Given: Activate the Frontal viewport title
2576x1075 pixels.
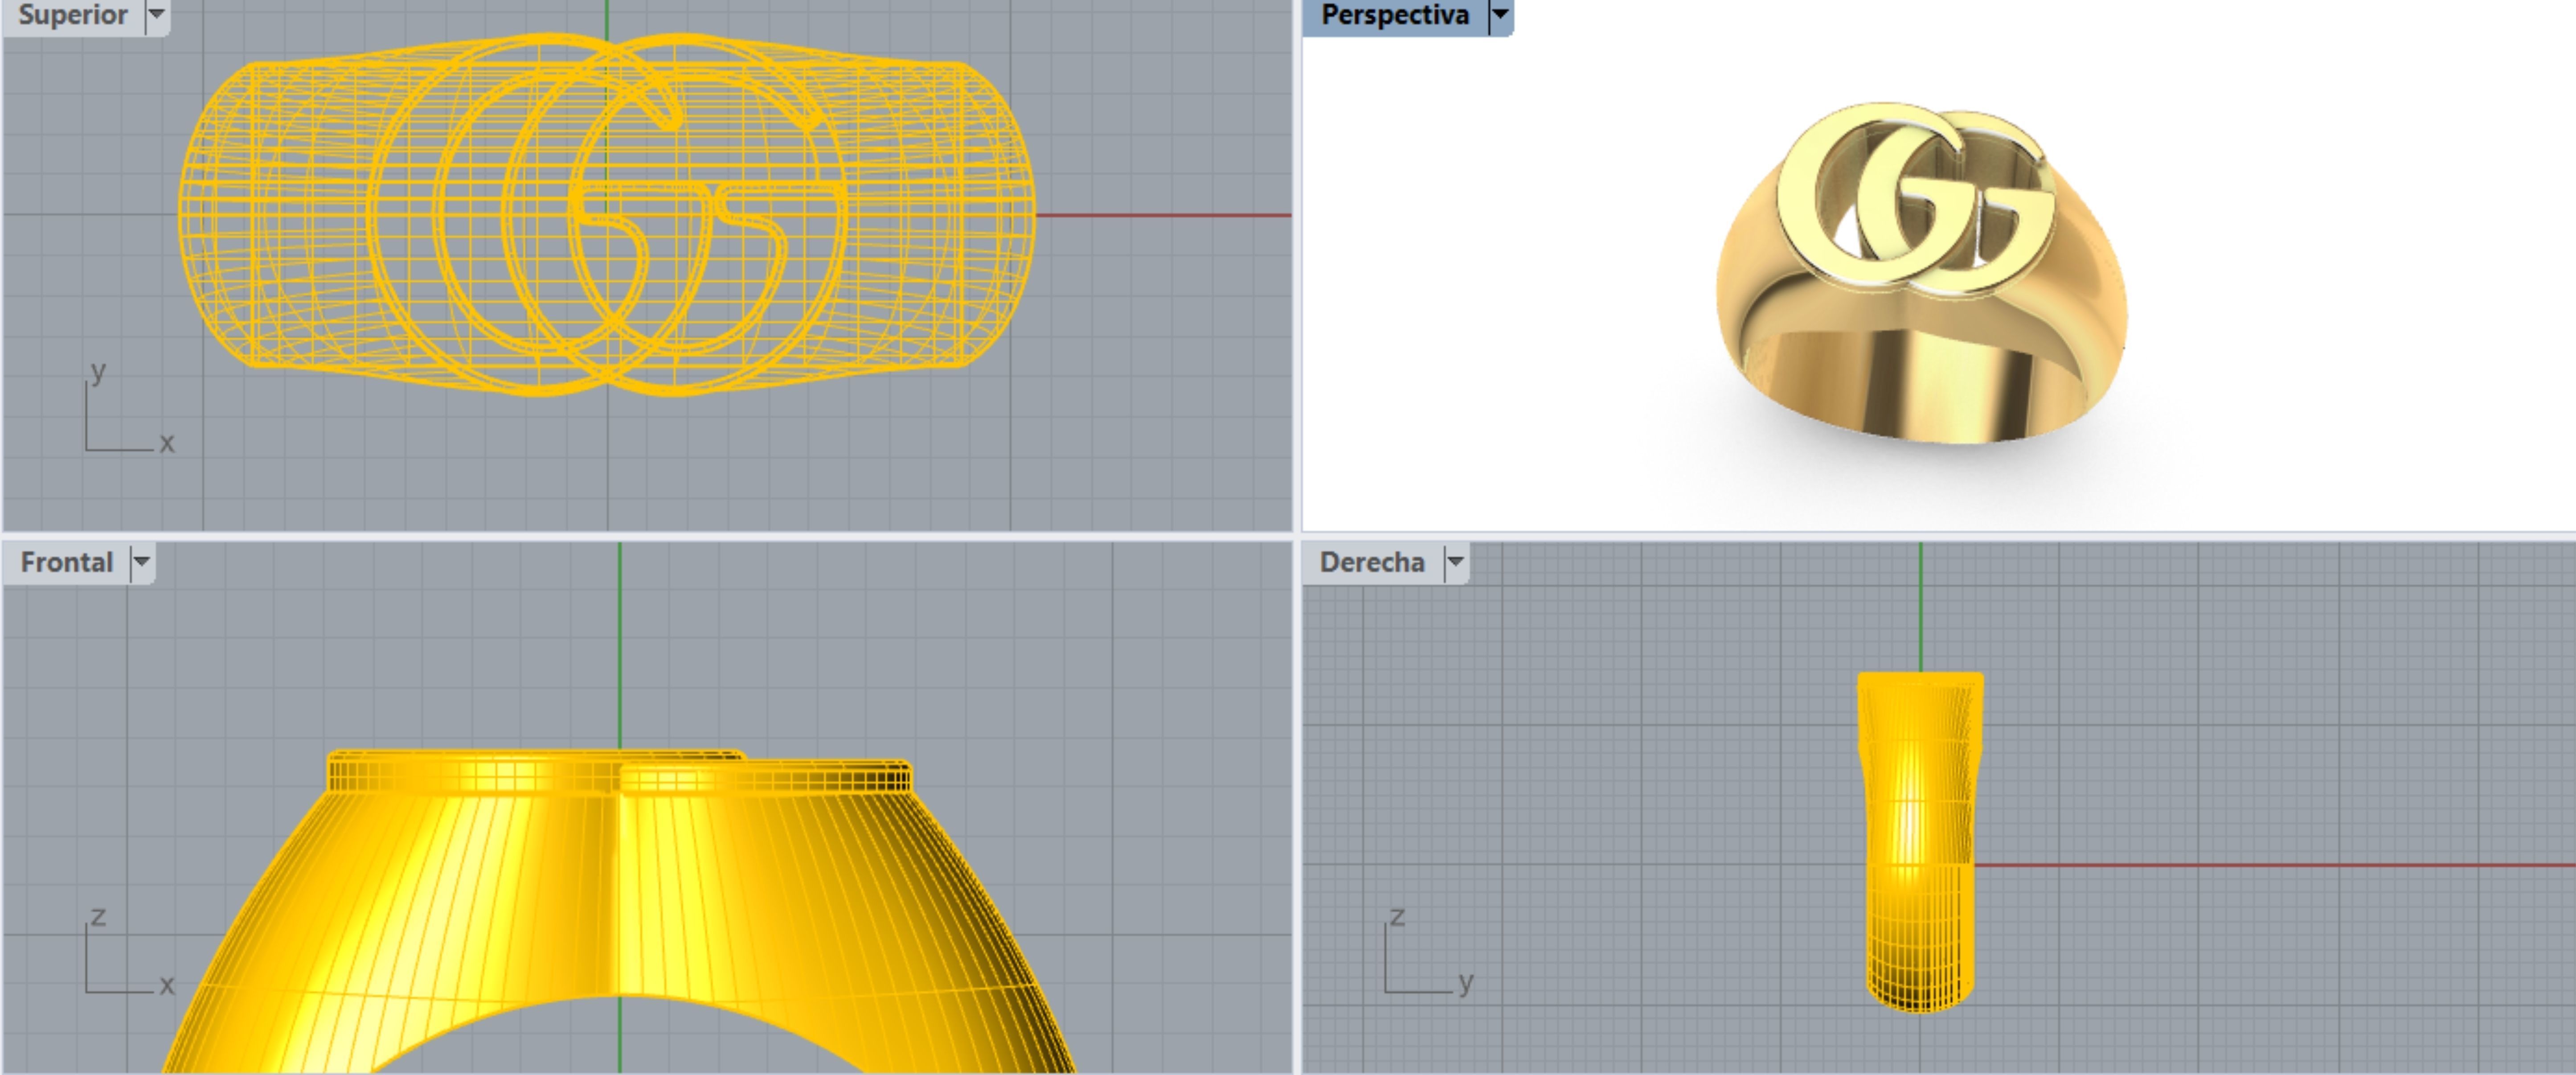Looking at the screenshot, I should [67, 562].
